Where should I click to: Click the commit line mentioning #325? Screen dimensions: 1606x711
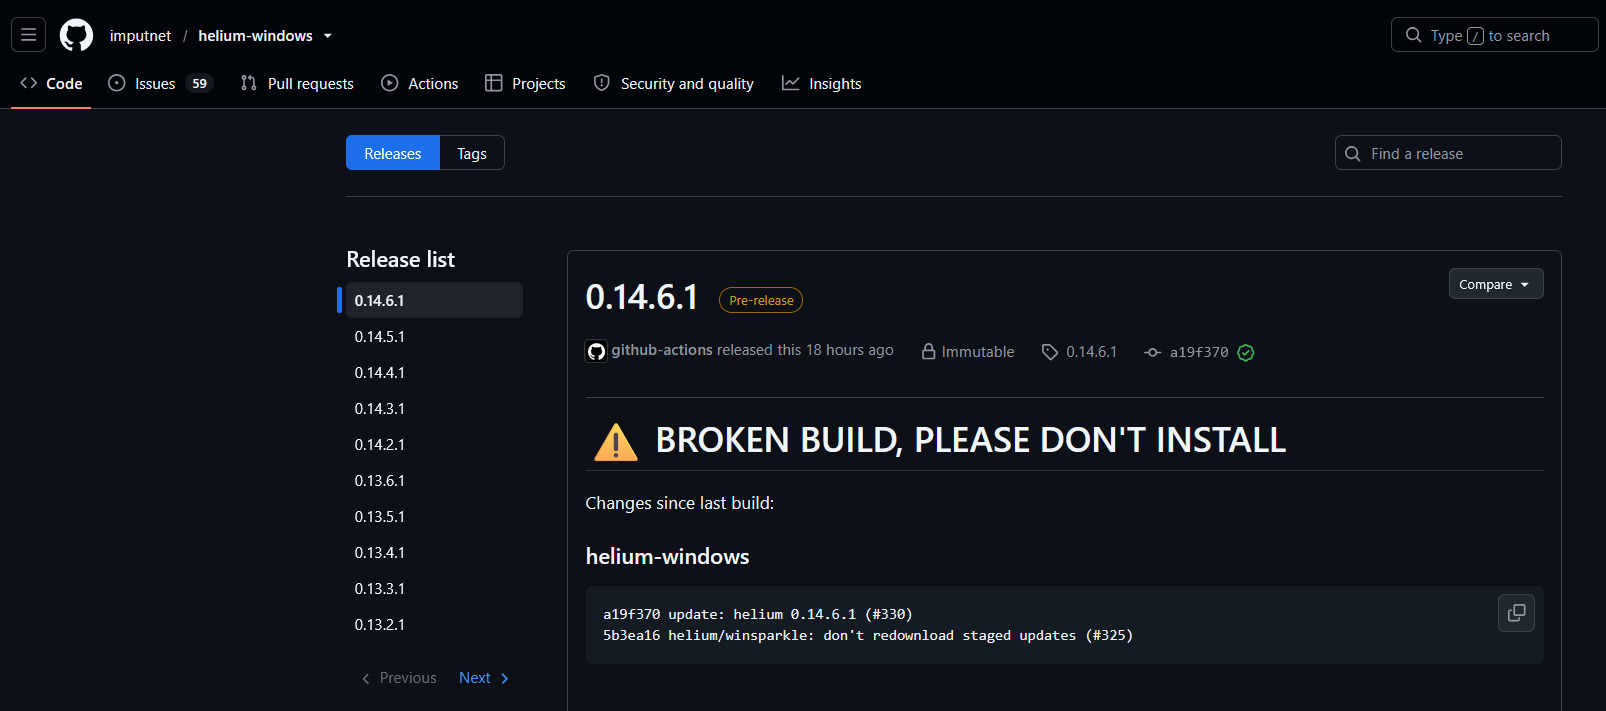click(x=868, y=635)
